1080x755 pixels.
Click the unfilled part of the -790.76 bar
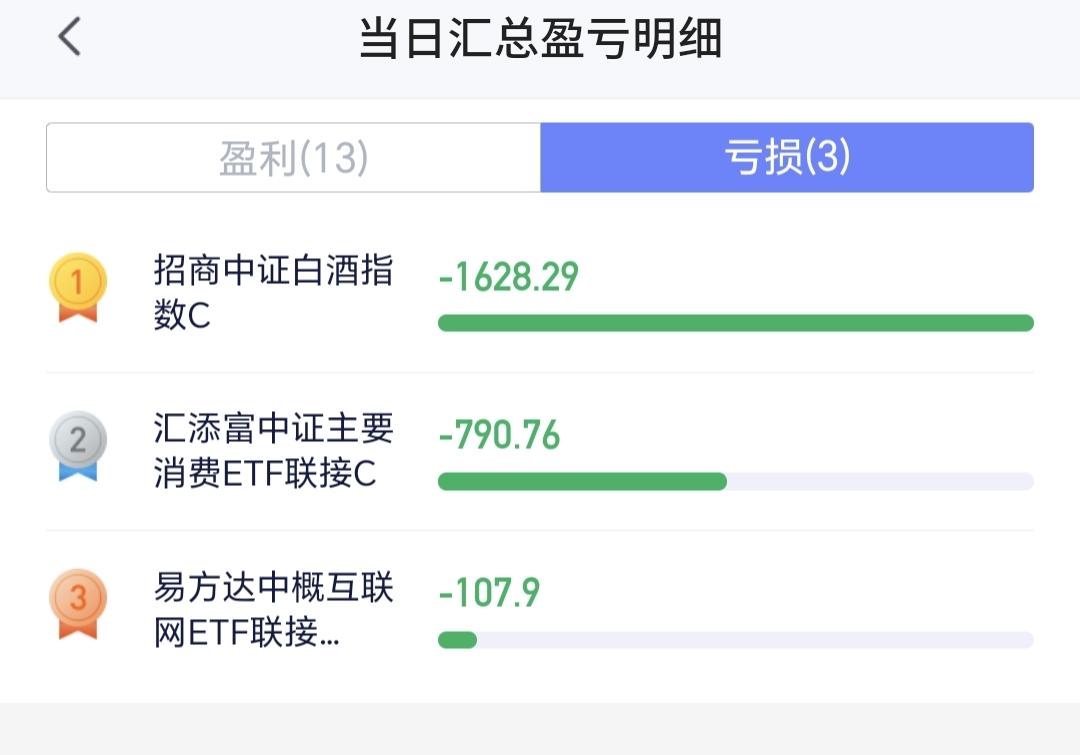click(x=880, y=482)
